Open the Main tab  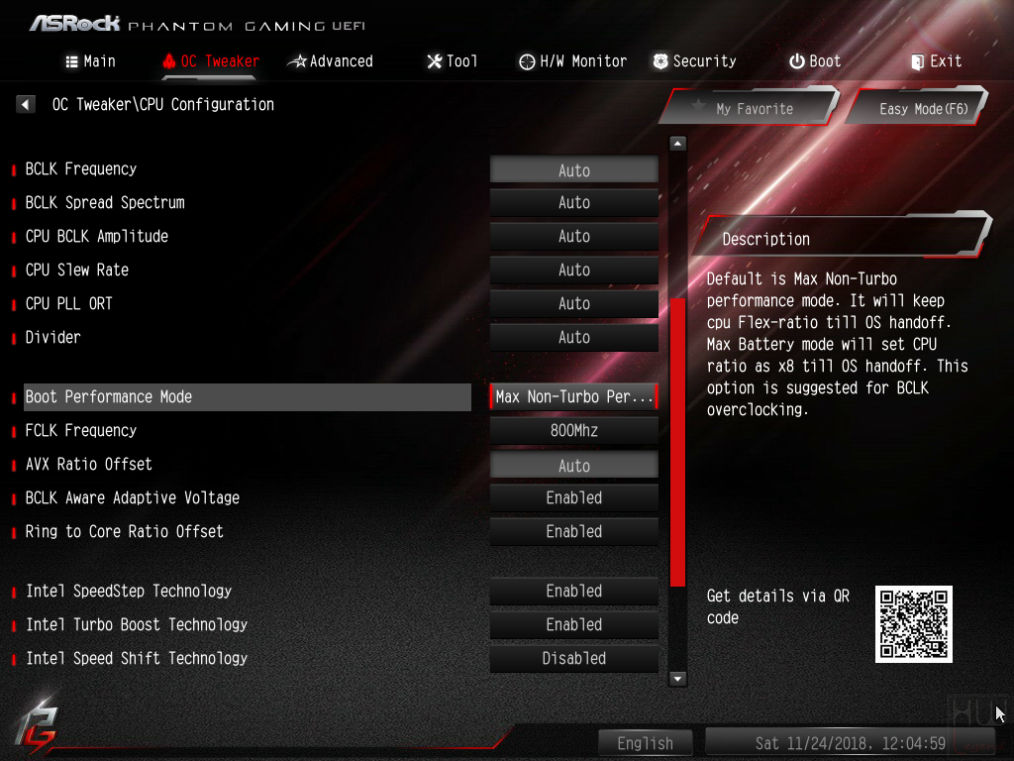tap(91, 61)
